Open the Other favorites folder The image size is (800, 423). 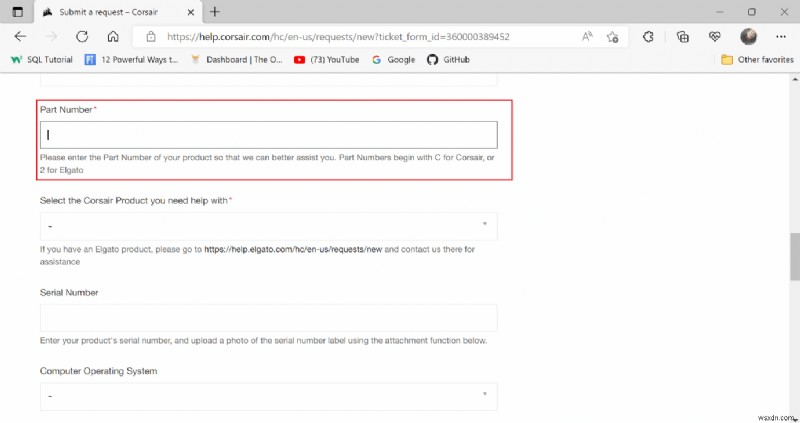pos(757,60)
